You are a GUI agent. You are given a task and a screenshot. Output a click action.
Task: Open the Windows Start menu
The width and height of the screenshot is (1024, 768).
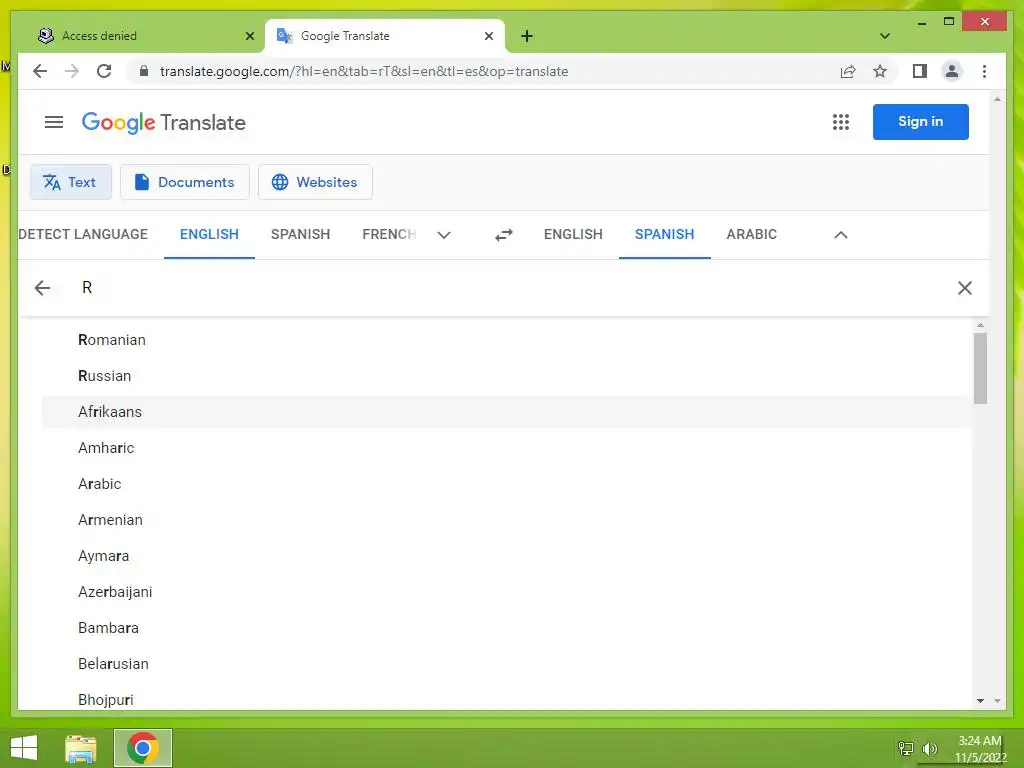[24, 748]
